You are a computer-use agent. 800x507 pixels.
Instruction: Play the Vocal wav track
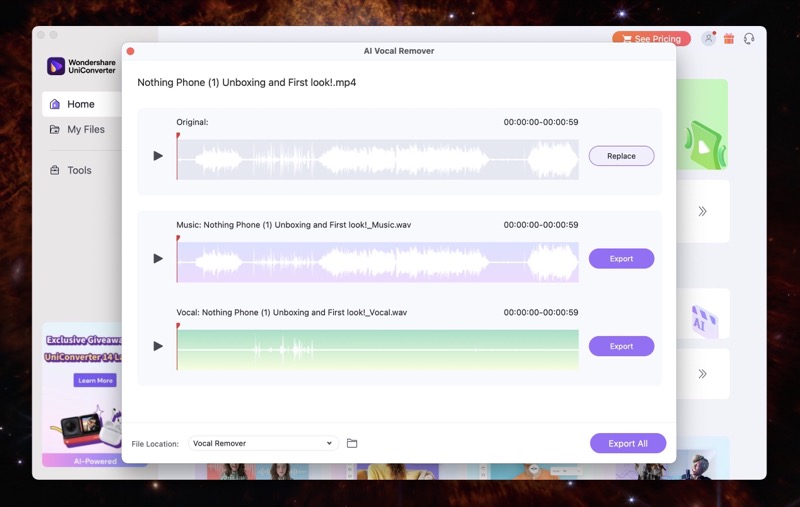pyautogui.click(x=158, y=346)
